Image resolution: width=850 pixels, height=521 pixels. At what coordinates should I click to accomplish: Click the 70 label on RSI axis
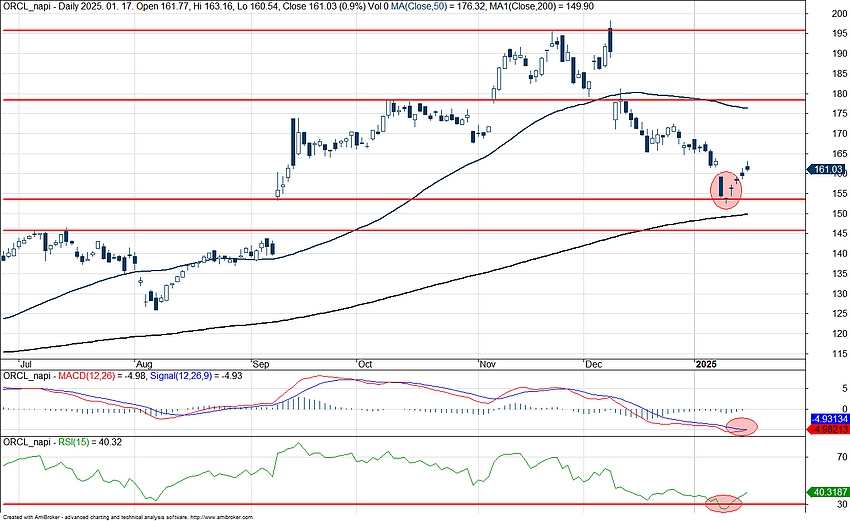pos(842,457)
